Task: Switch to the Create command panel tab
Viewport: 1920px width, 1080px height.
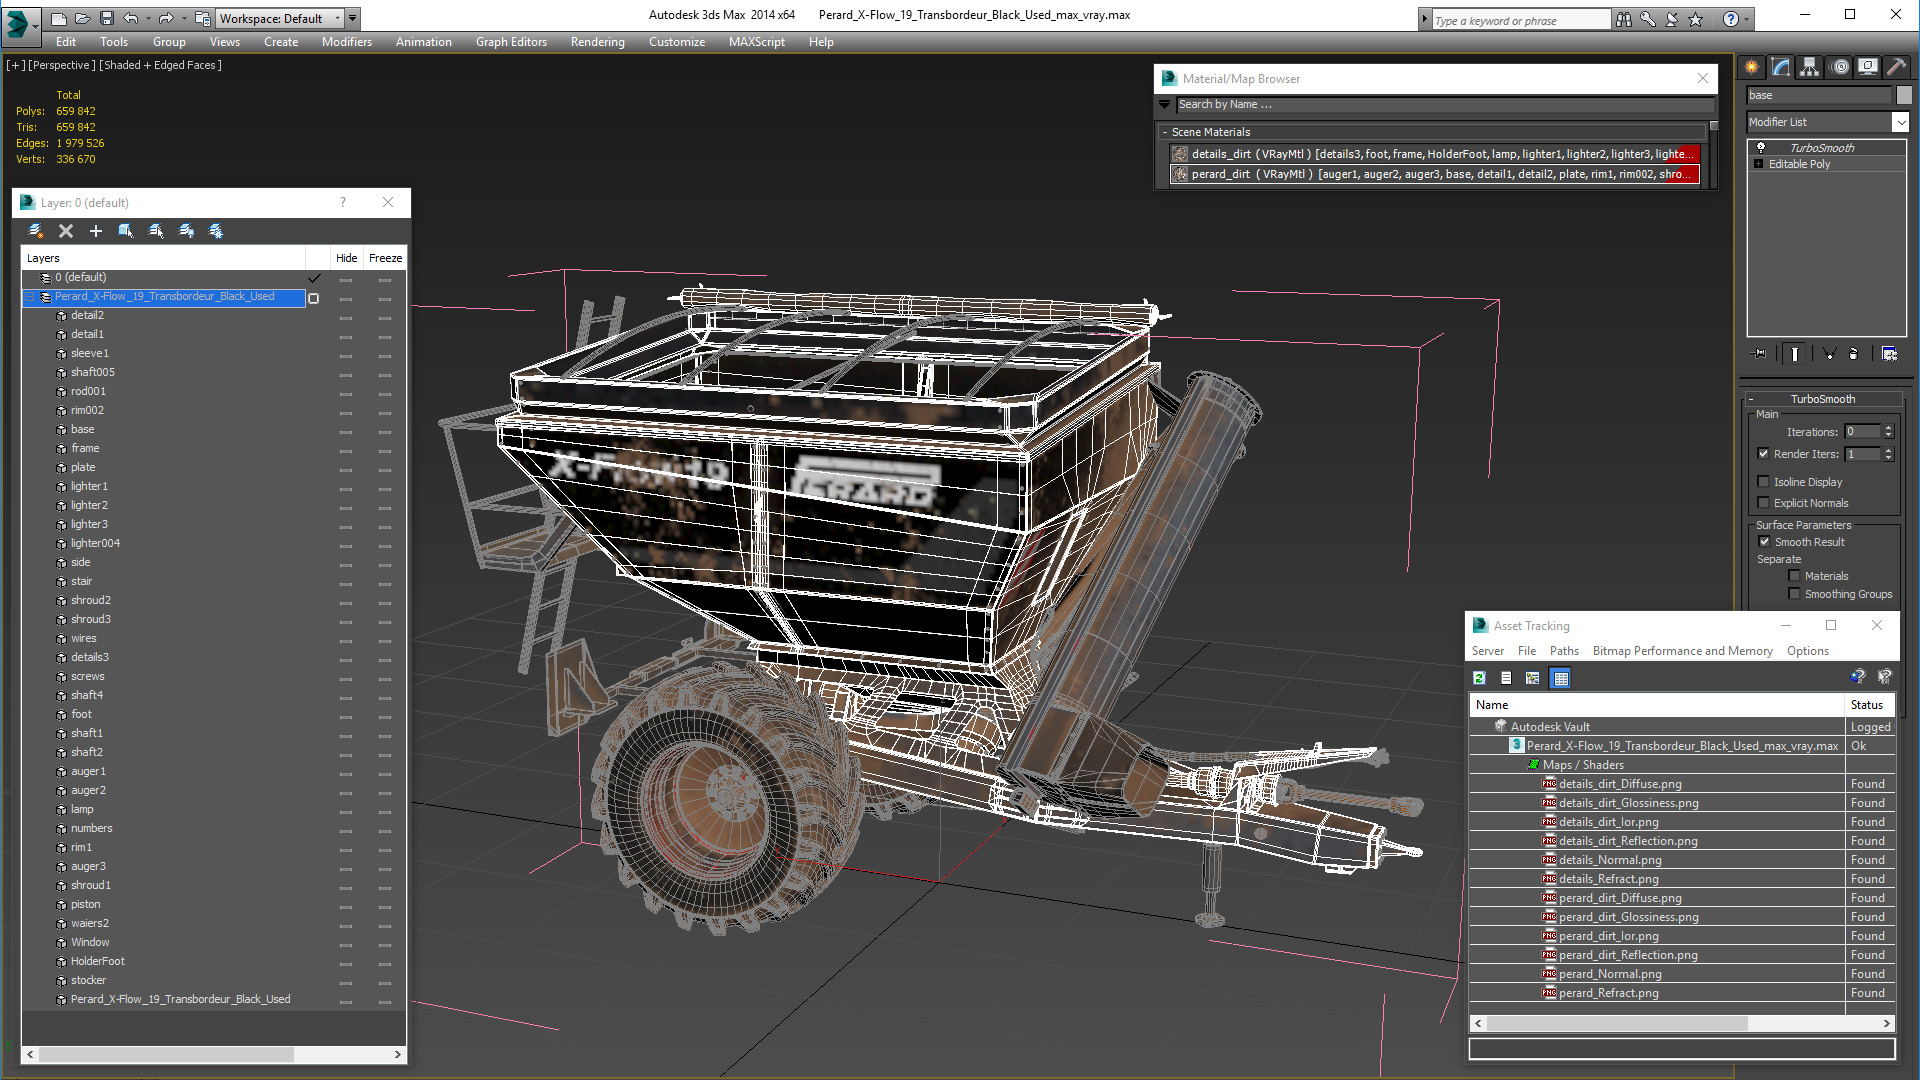Action: 1752,67
